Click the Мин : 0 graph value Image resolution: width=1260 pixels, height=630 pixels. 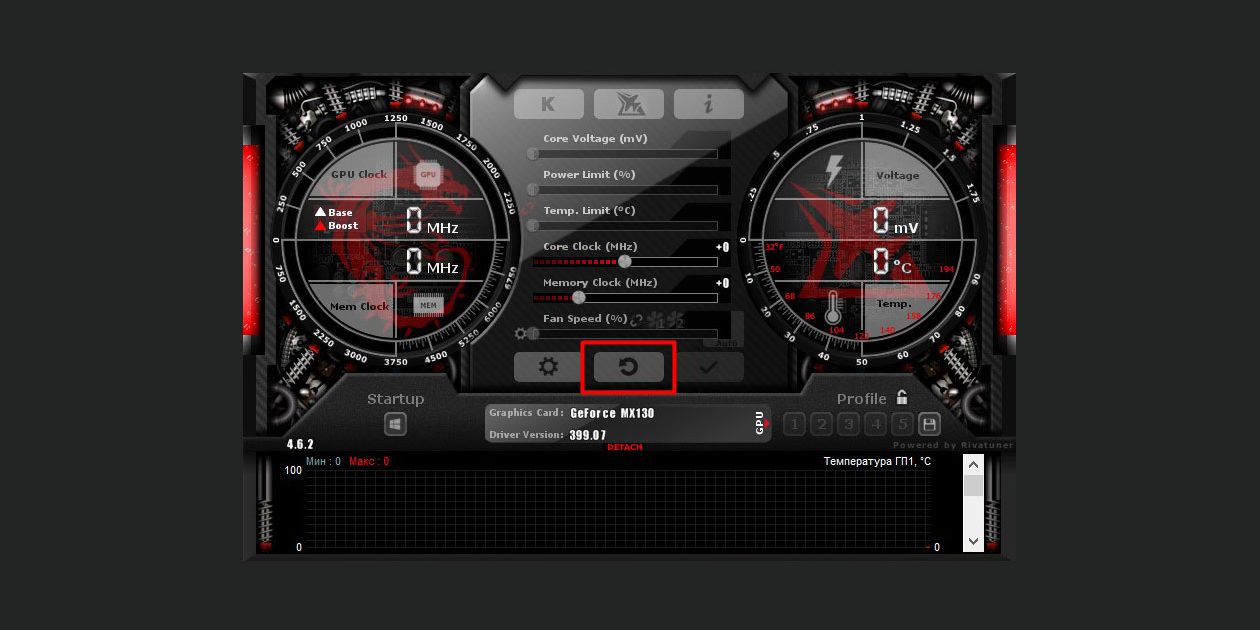[323, 461]
